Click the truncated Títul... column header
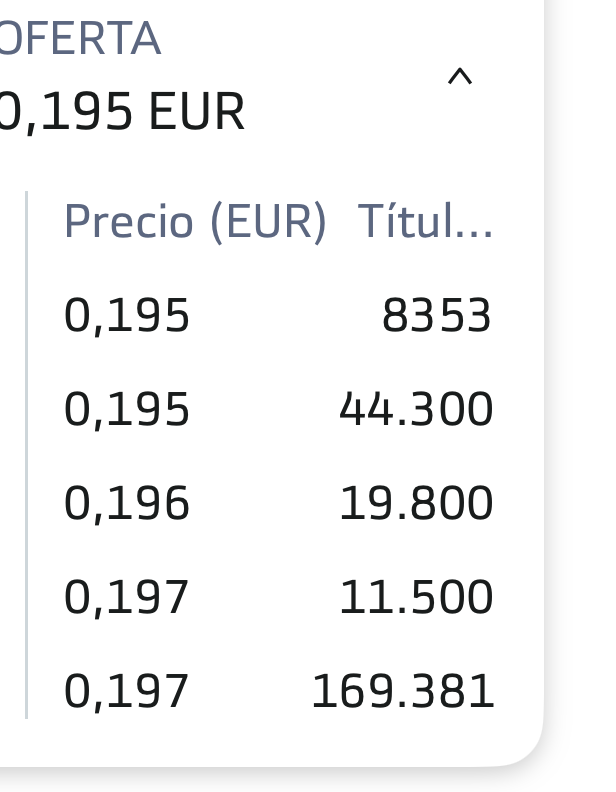This screenshot has height=792, width=616. pyautogui.click(x=425, y=221)
